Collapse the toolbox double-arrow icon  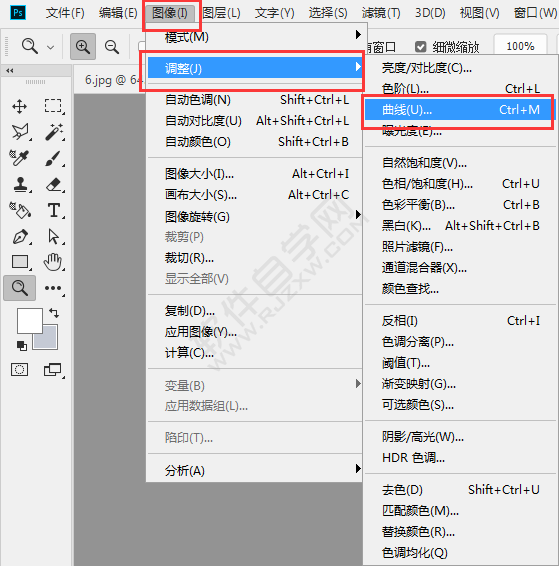click(10, 71)
